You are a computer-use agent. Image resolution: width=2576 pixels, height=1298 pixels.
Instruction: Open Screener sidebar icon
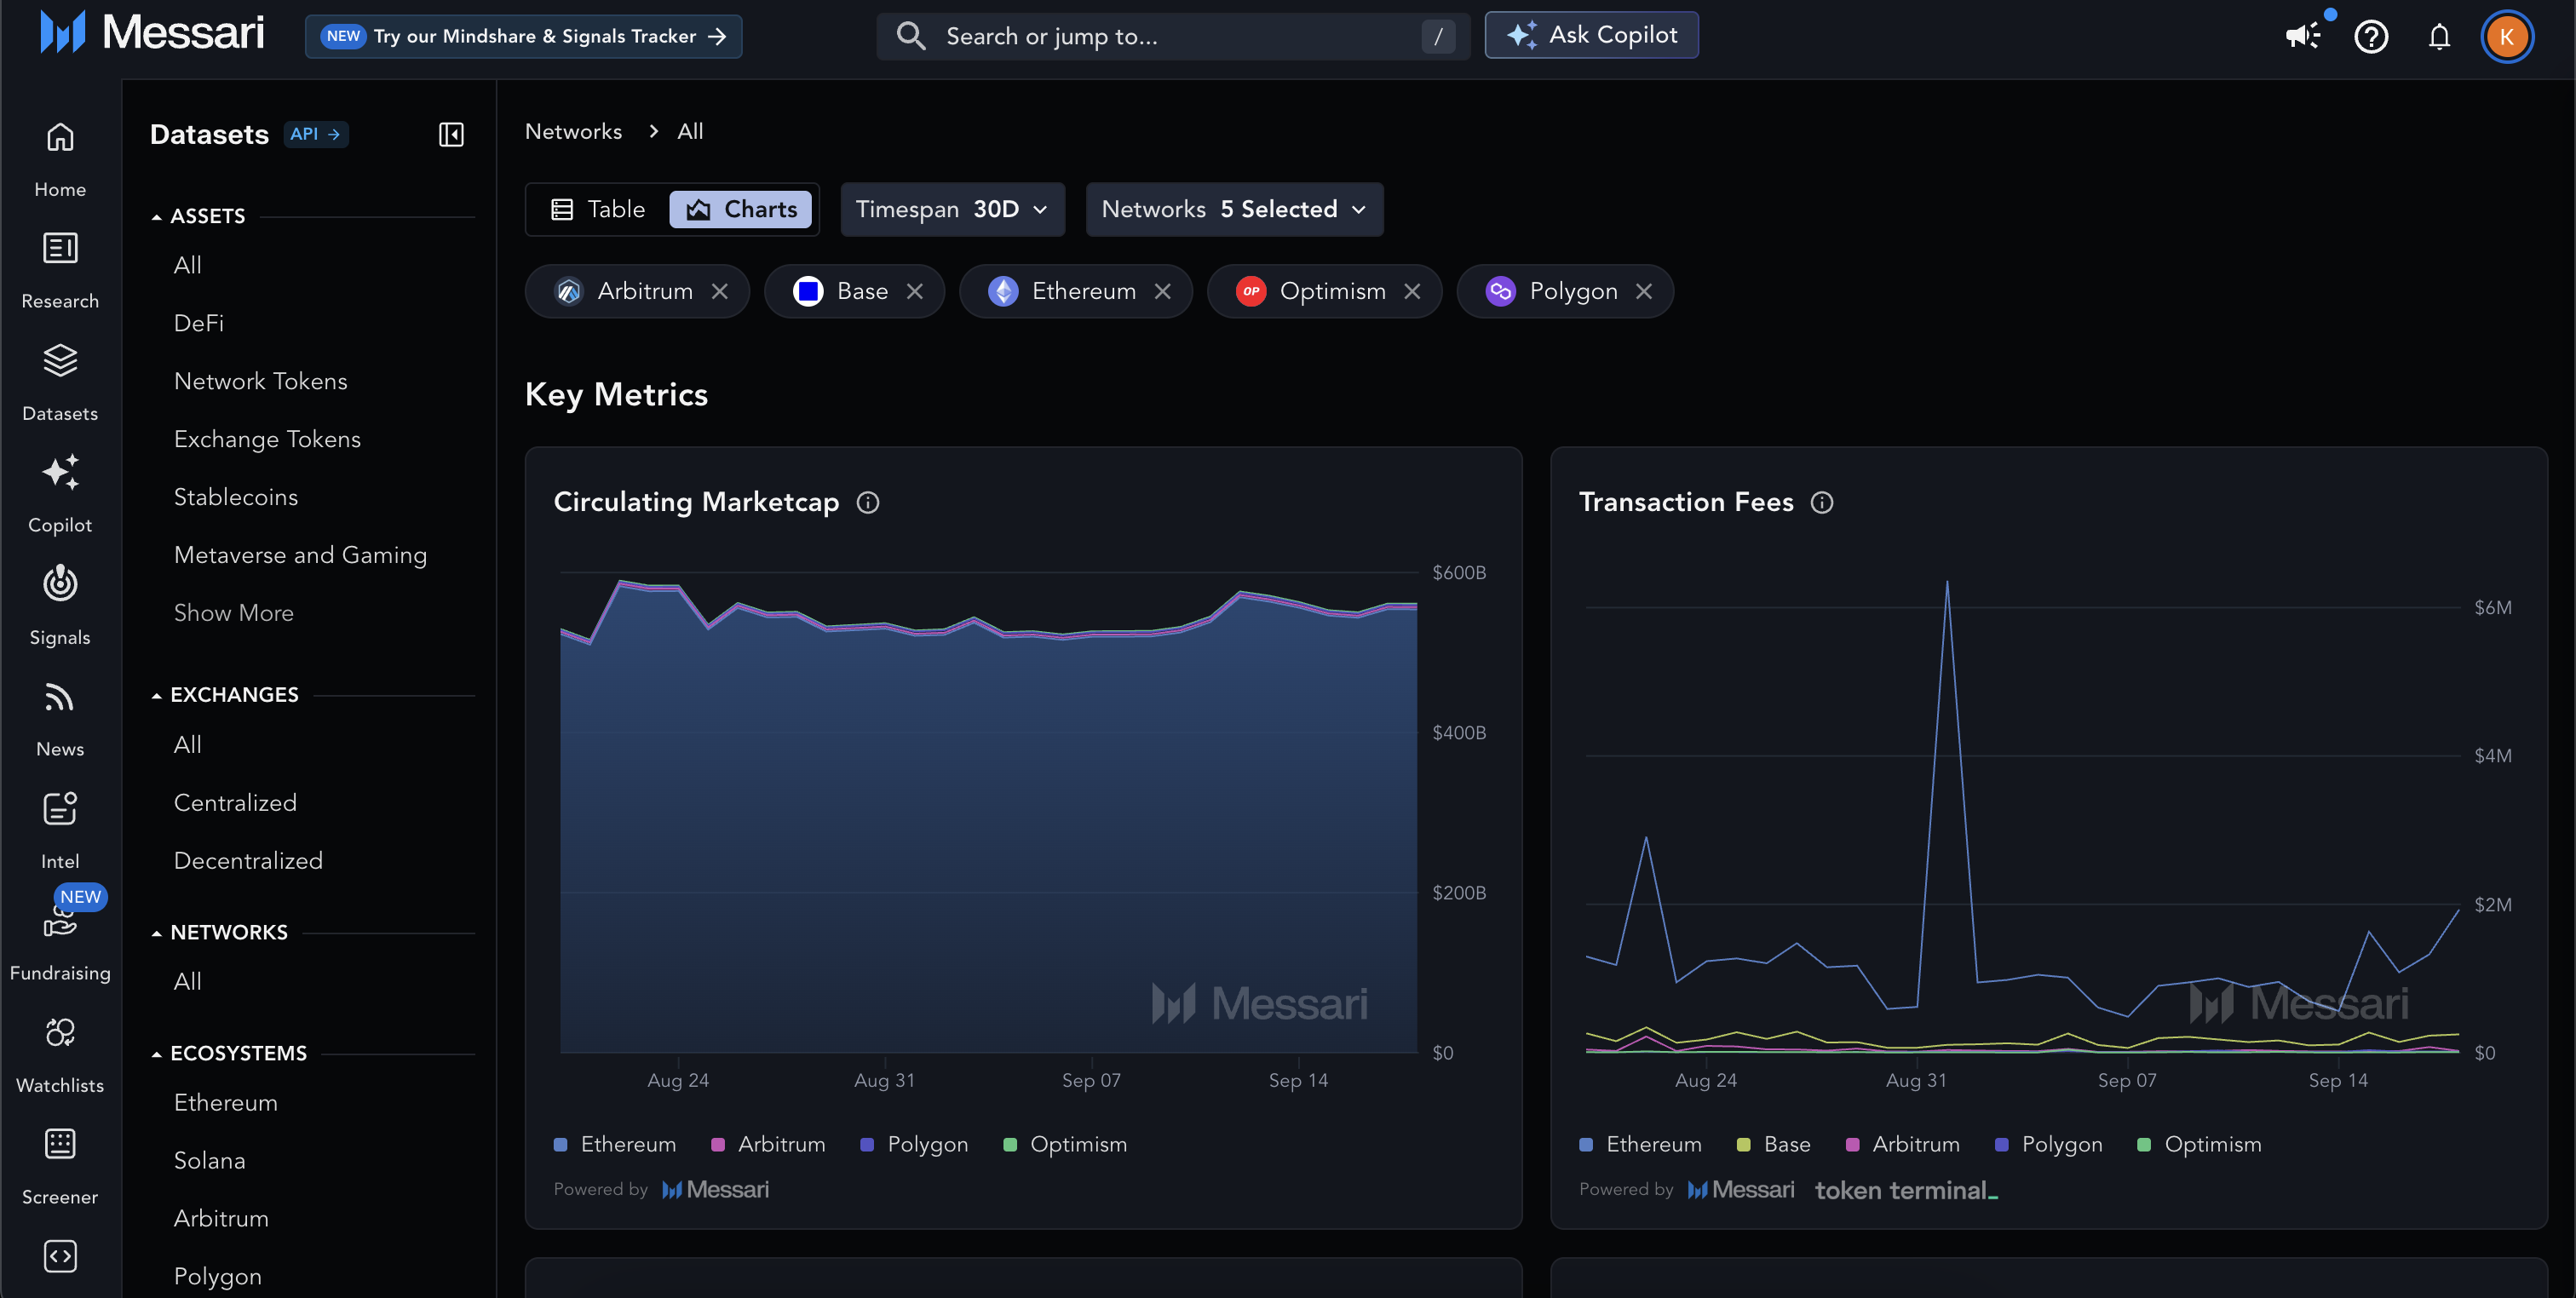tap(60, 1167)
